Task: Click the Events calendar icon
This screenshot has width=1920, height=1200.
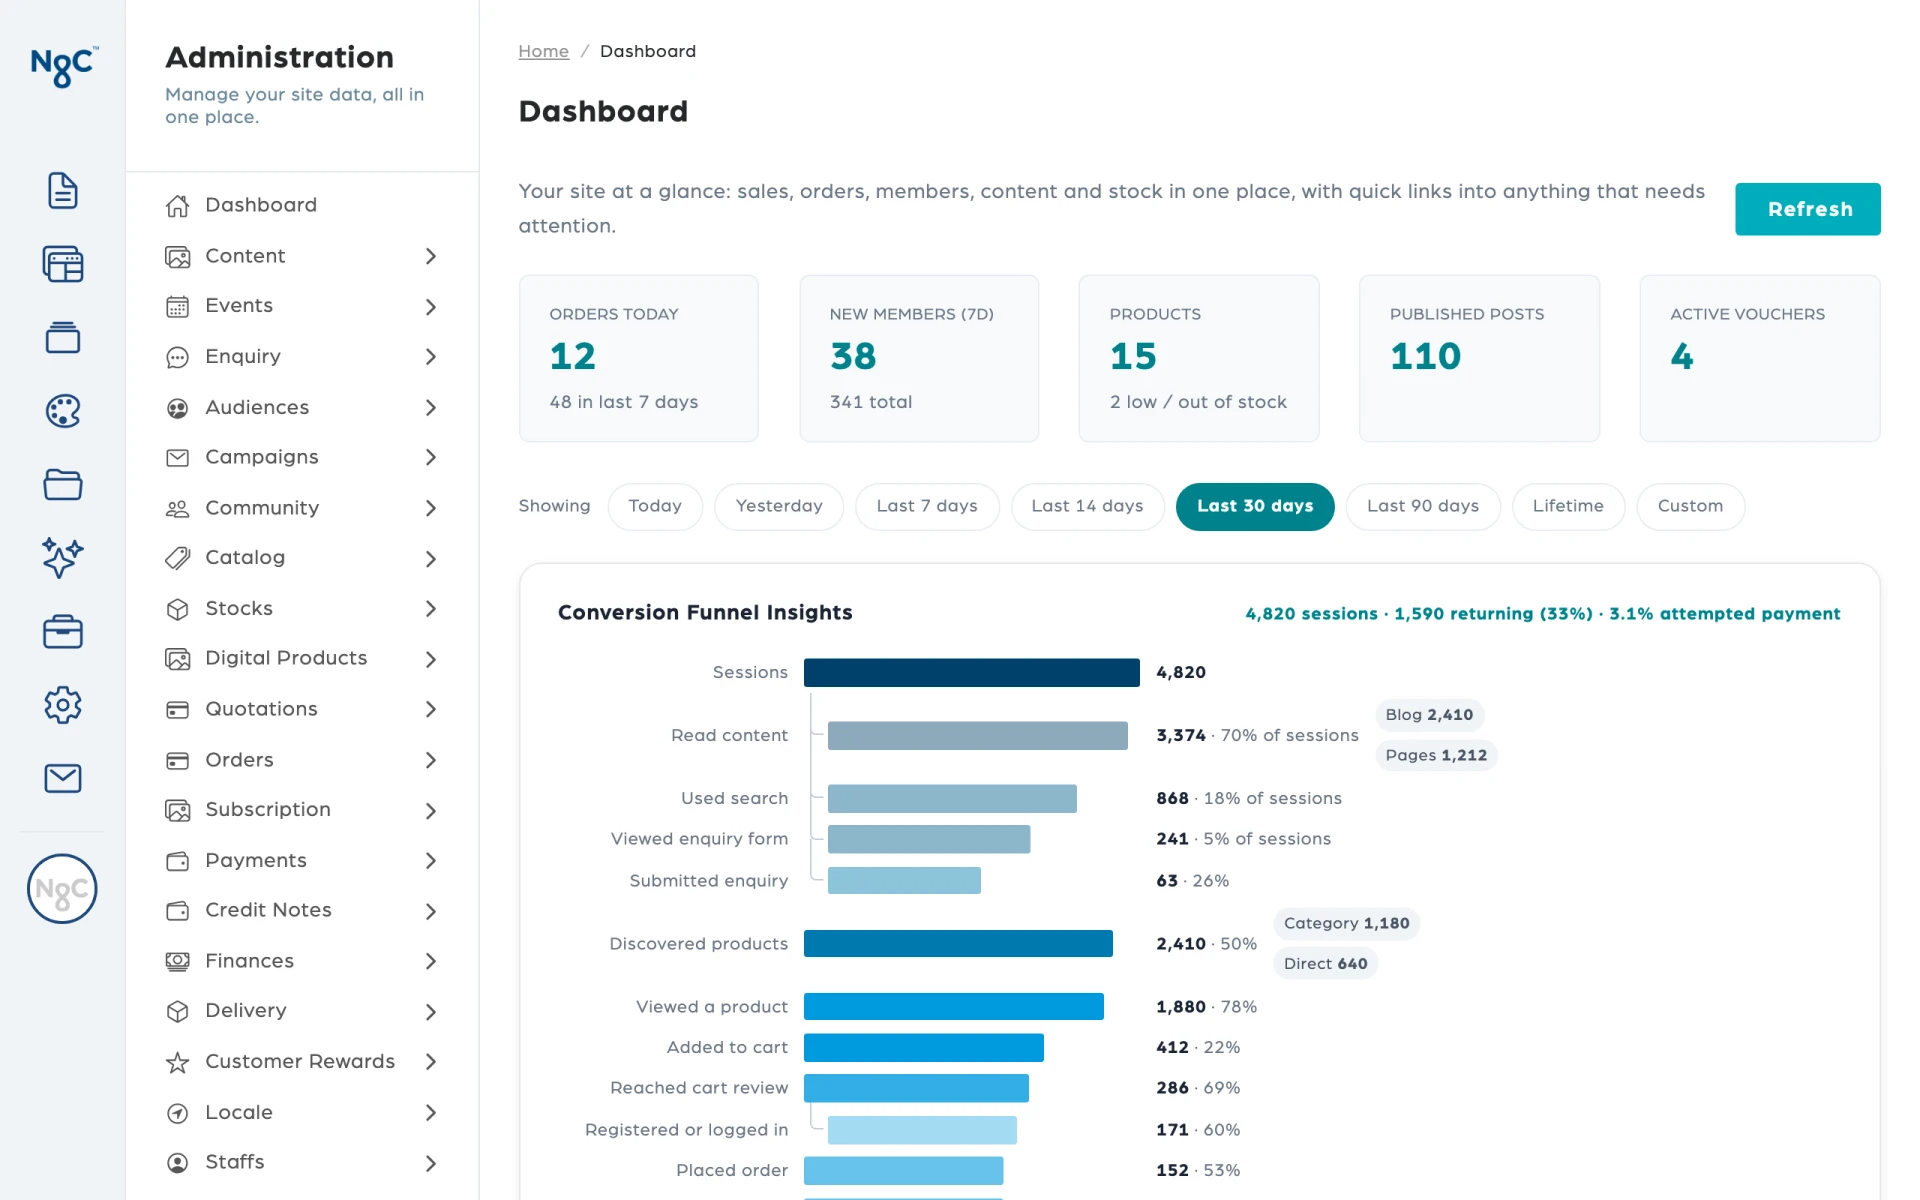Action: 177,306
